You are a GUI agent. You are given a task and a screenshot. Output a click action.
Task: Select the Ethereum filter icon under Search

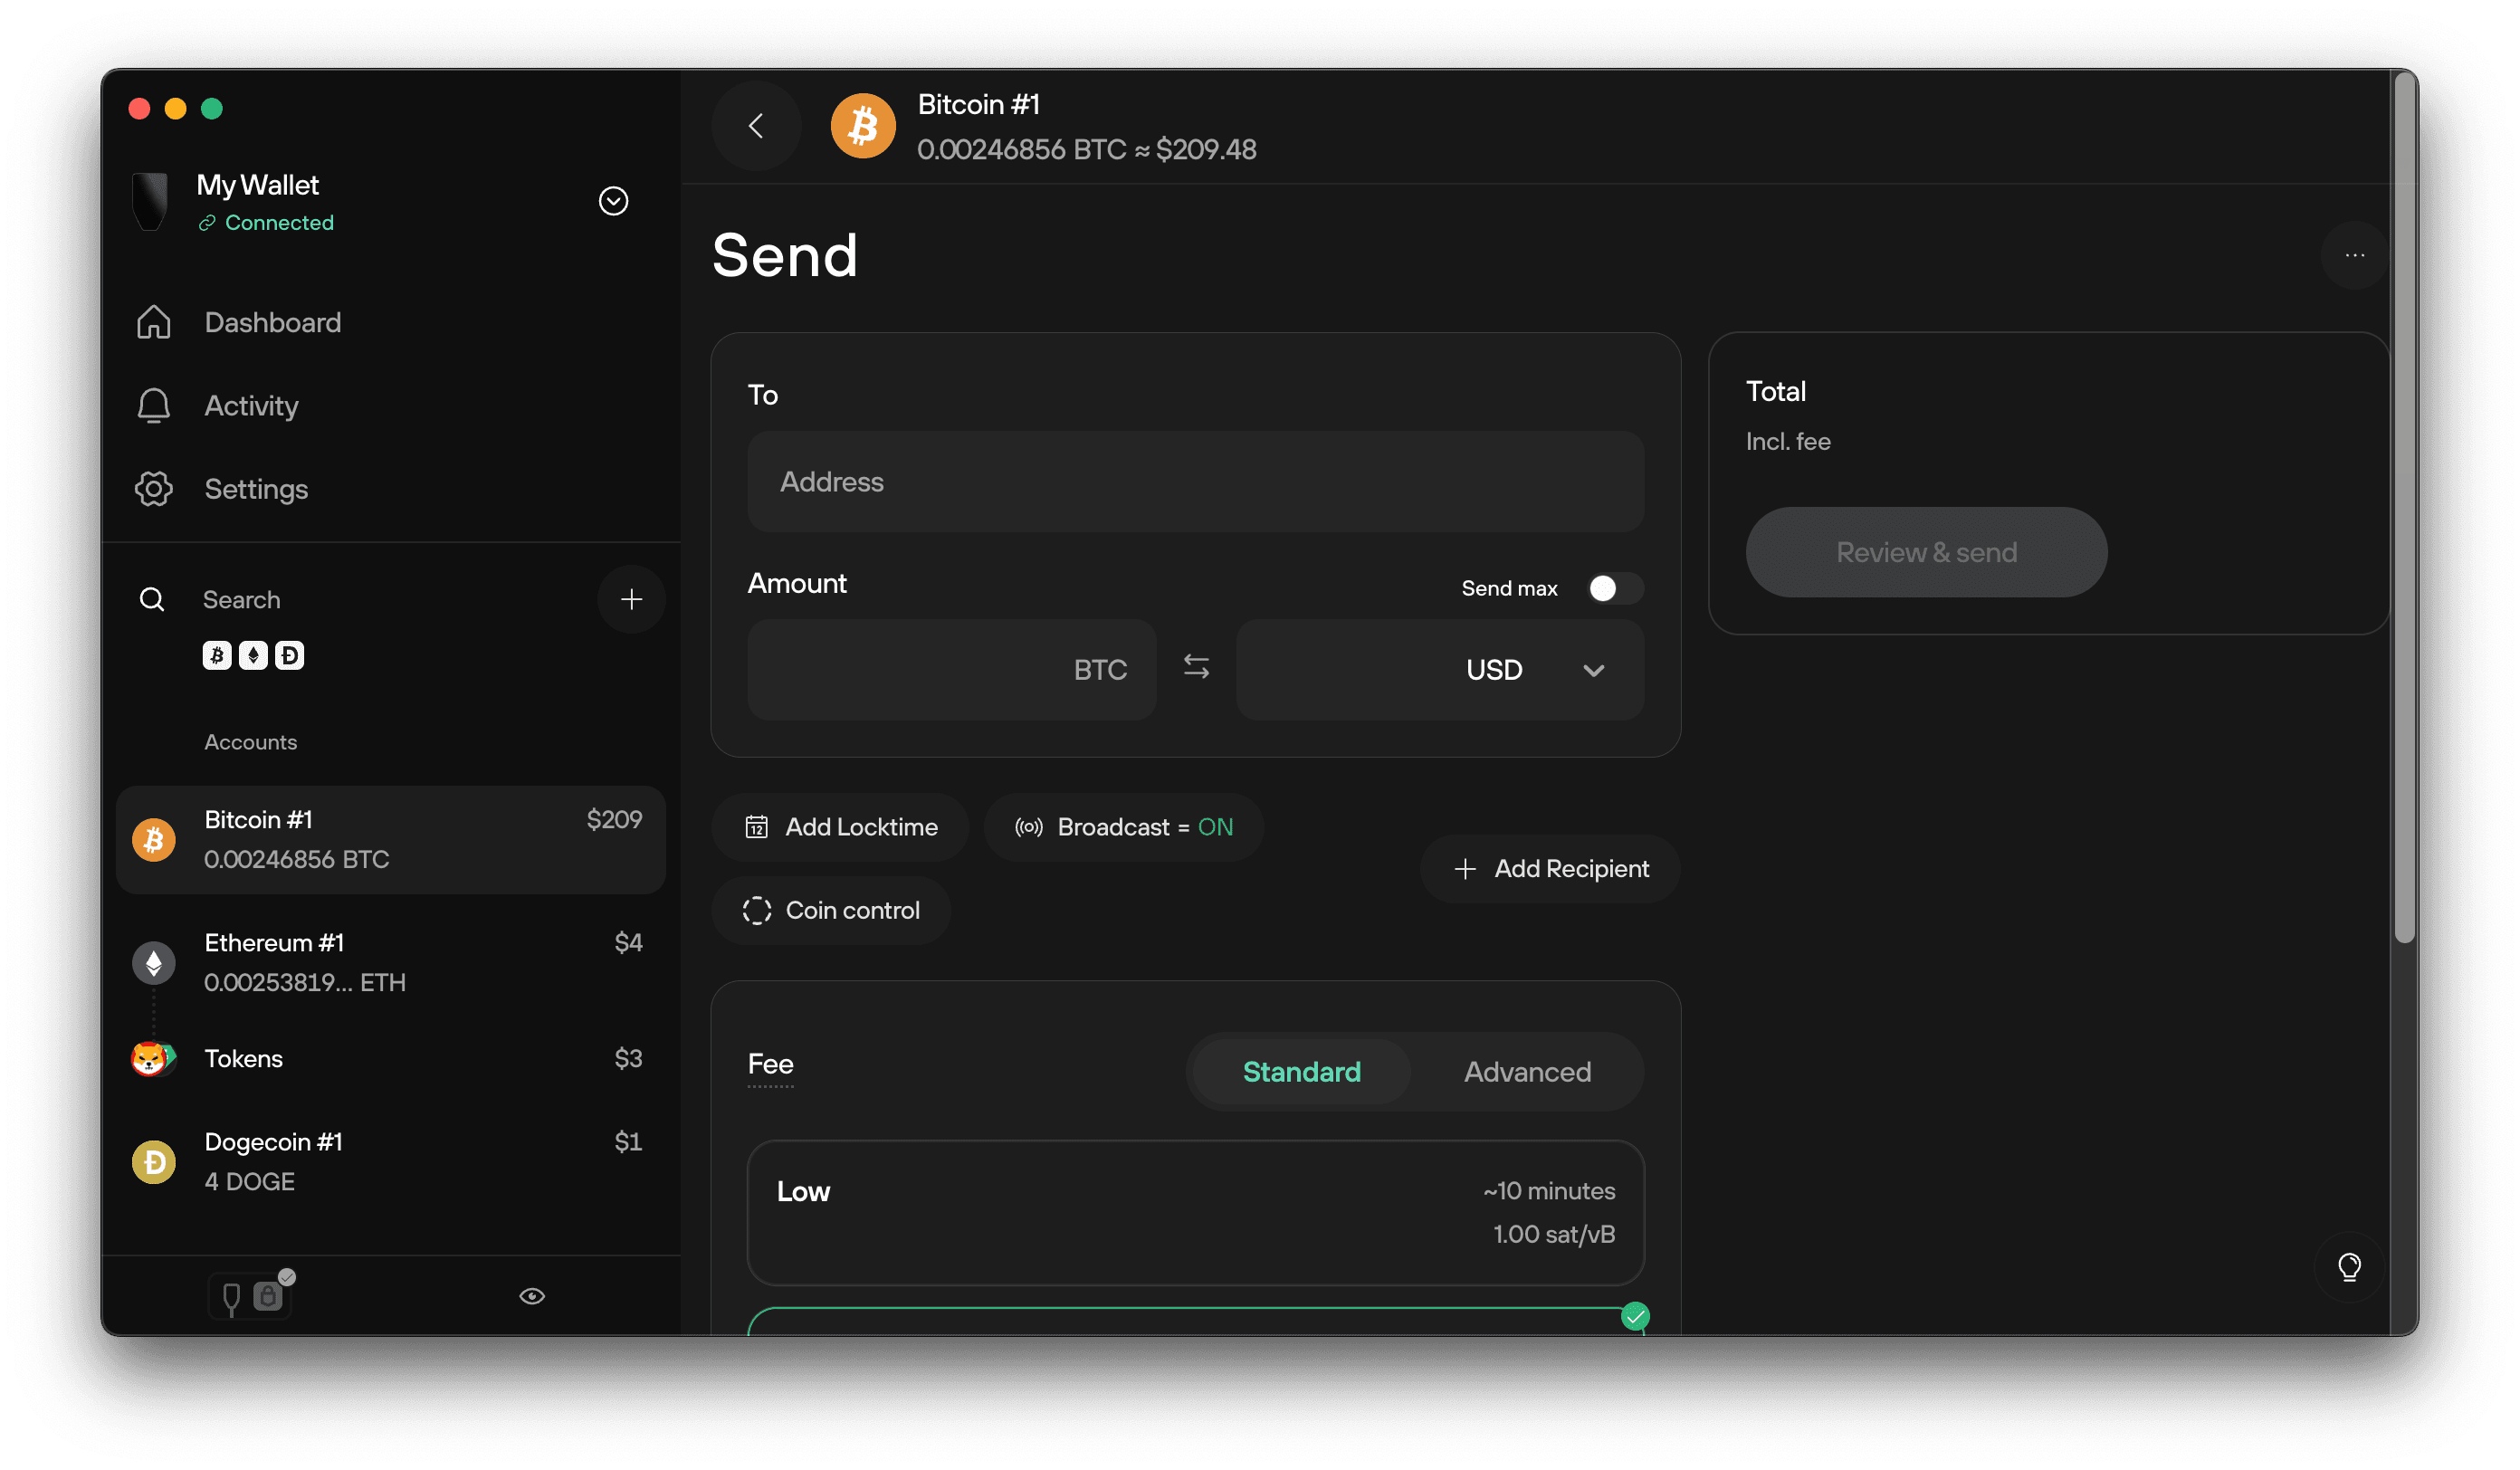point(253,655)
